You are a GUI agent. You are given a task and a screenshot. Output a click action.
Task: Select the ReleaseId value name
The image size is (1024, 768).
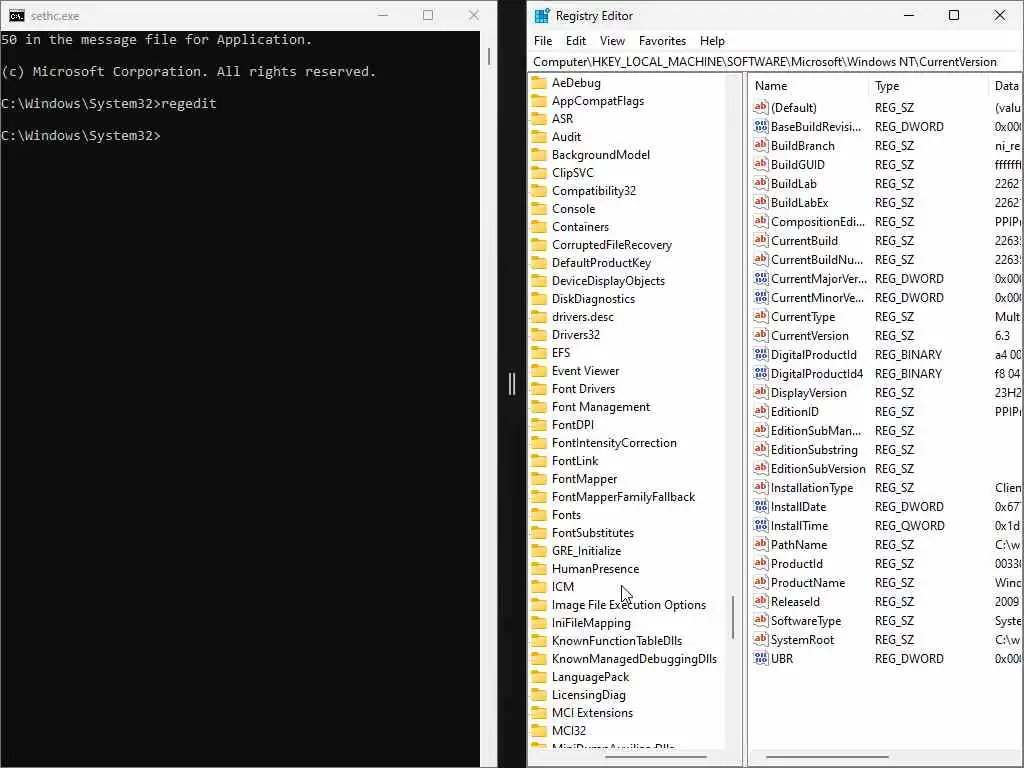pyautogui.click(x=795, y=601)
